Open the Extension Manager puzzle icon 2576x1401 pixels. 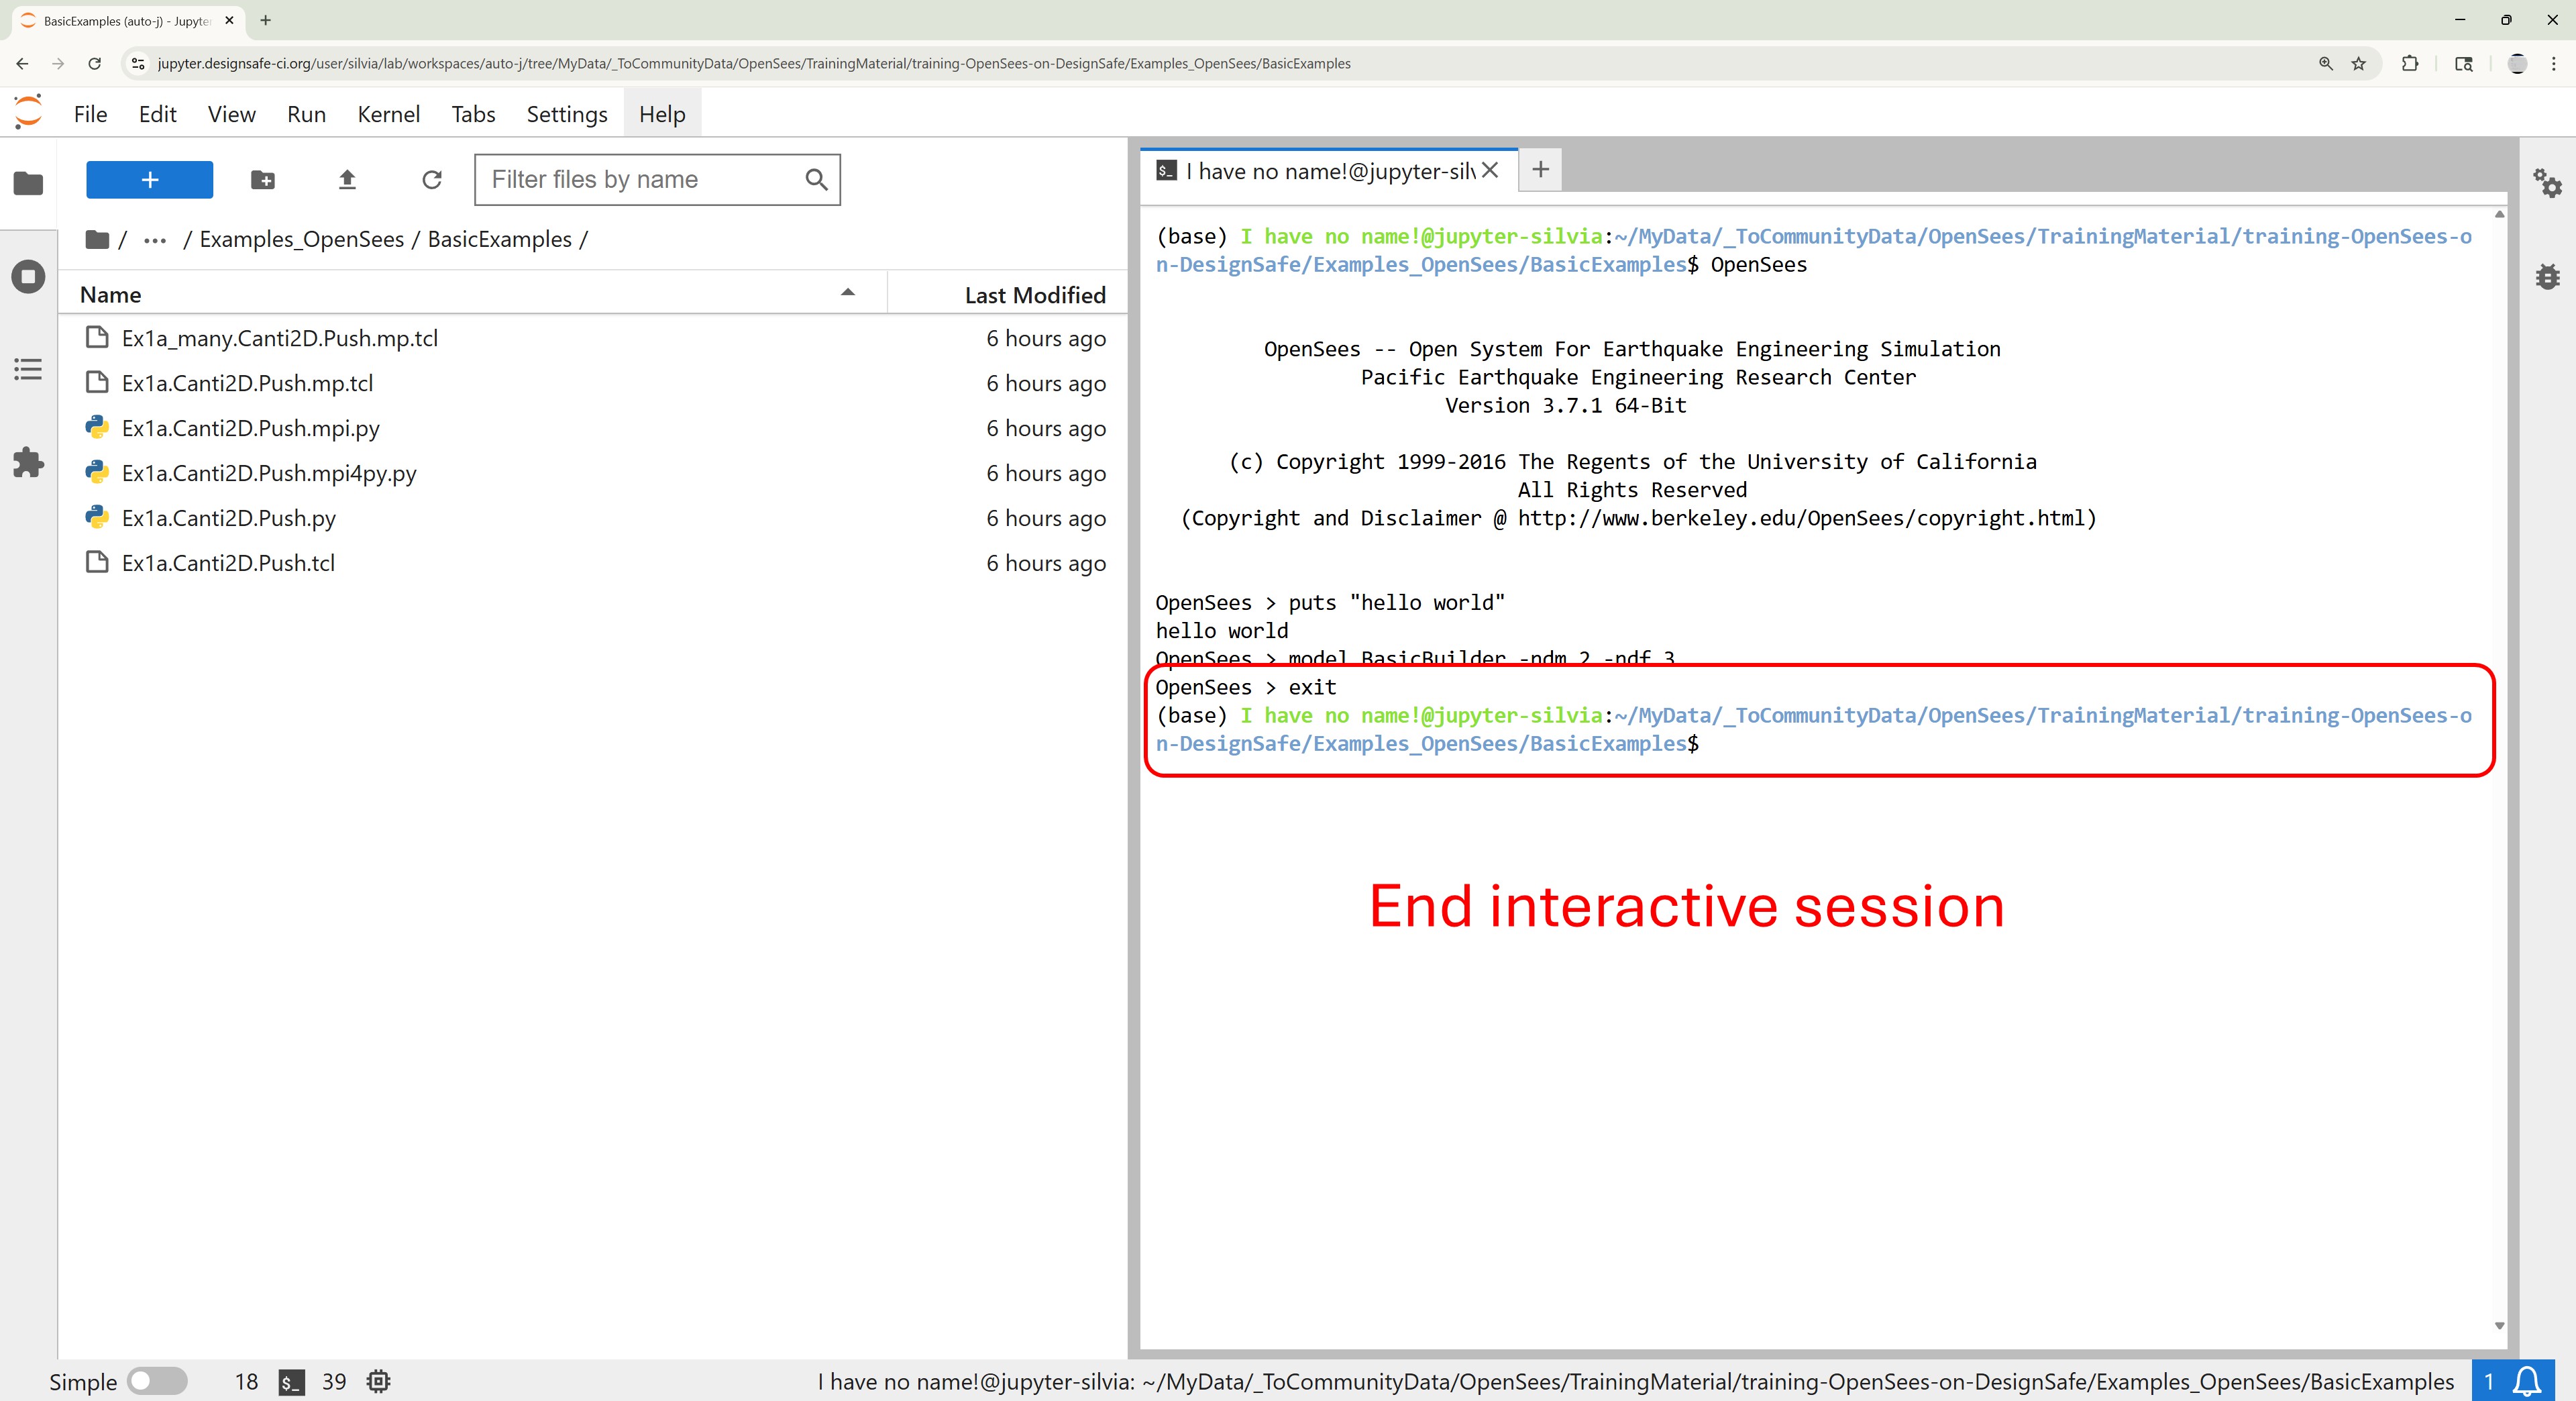[28, 462]
